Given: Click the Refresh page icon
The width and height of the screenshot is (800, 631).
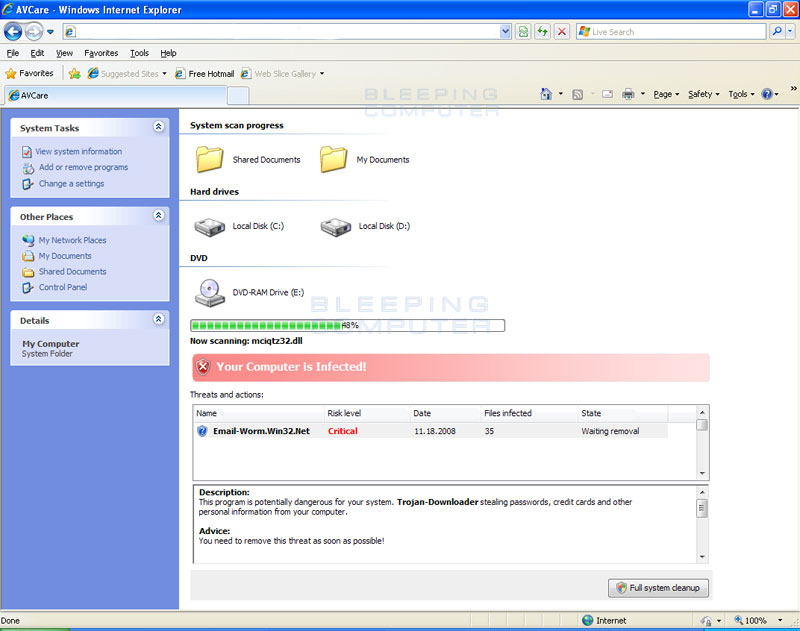Looking at the screenshot, I should [x=542, y=31].
